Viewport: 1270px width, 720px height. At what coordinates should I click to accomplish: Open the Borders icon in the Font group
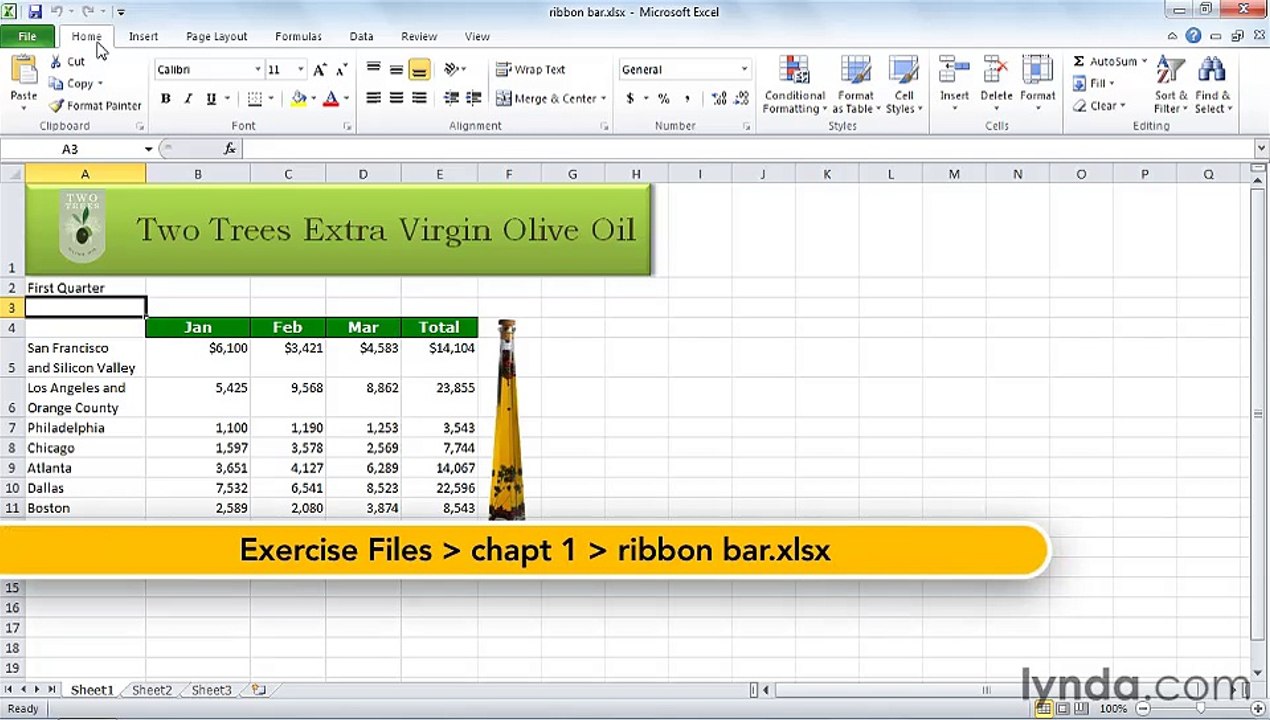point(255,99)
